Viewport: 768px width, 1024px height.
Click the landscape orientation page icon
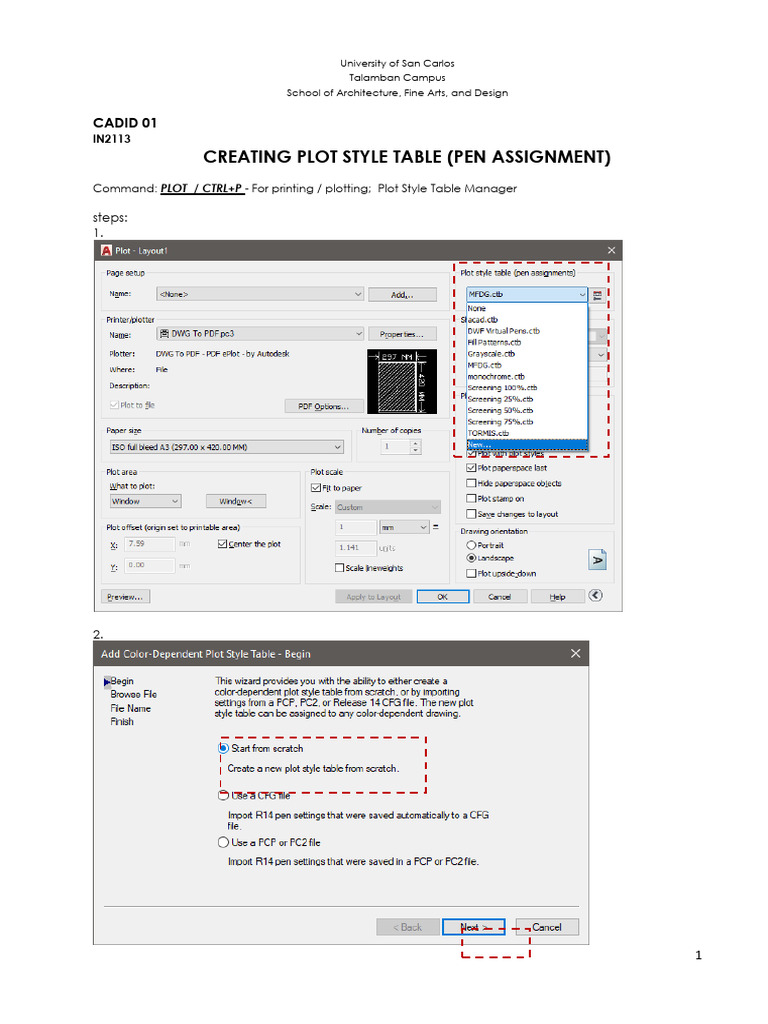coord(598,560)
